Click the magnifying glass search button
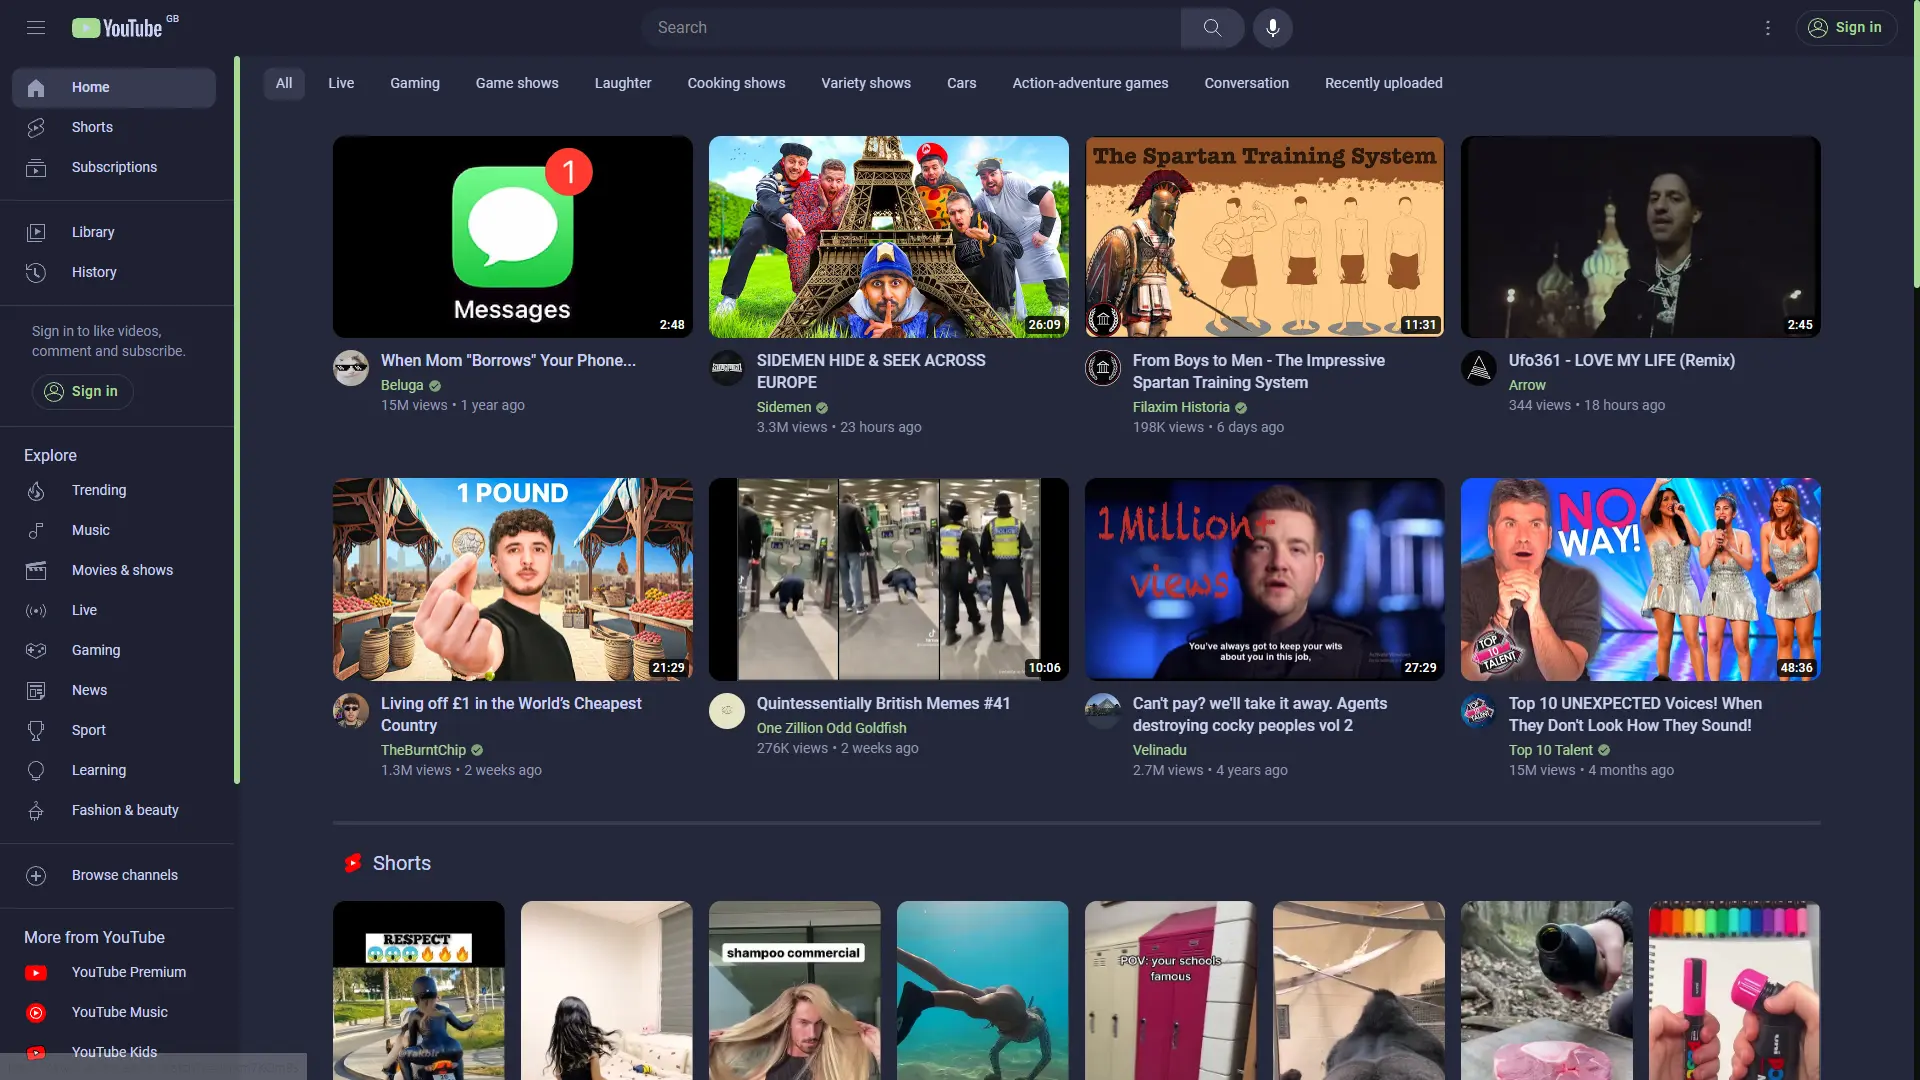The height and width of the screenshot is (1080, 1920). [1212, 28]
